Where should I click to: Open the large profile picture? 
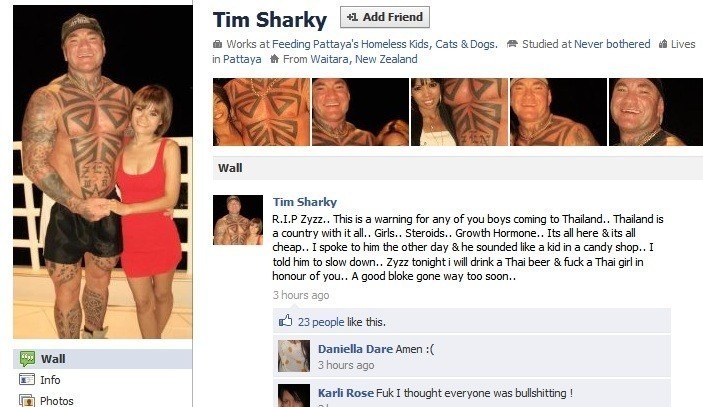[x=103, y=172]
